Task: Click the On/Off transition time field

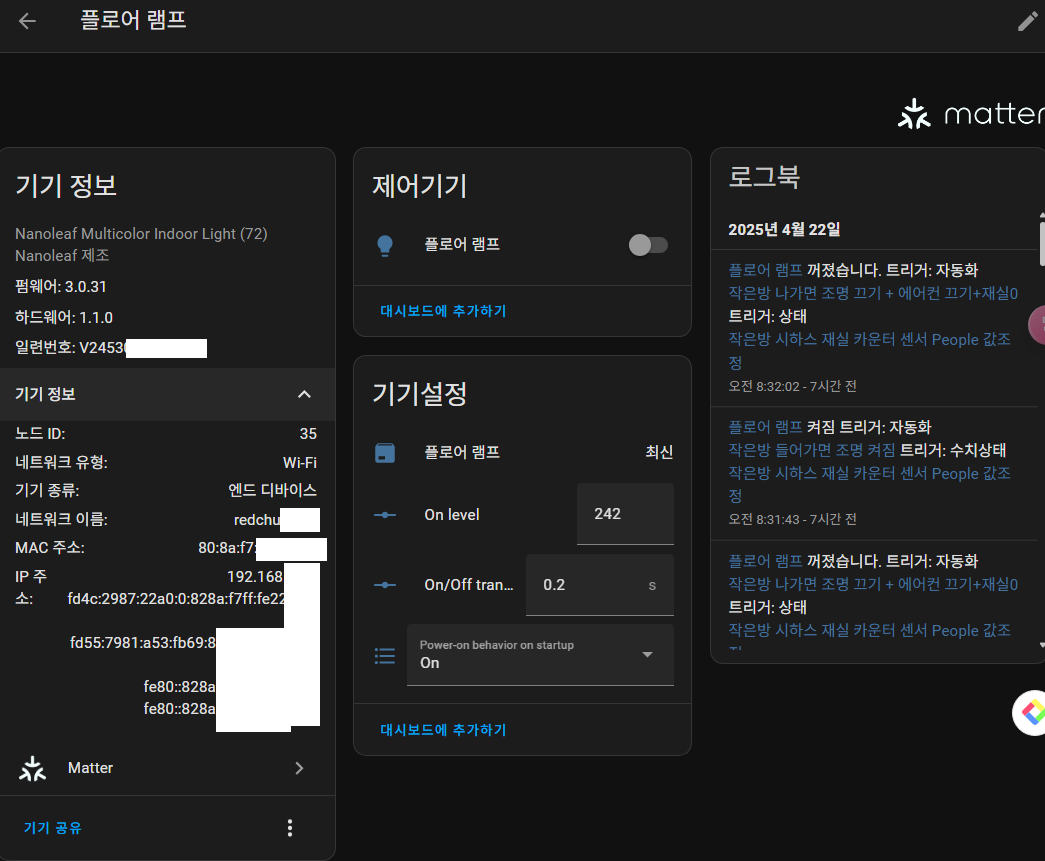Action: pyautogui.click(x=590, y=584)
